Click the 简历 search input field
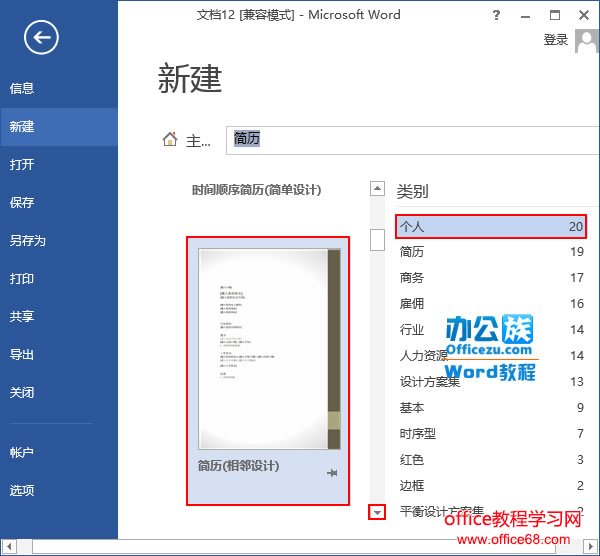This screenshot has width=600, height=556. click(x=412, y=140)
